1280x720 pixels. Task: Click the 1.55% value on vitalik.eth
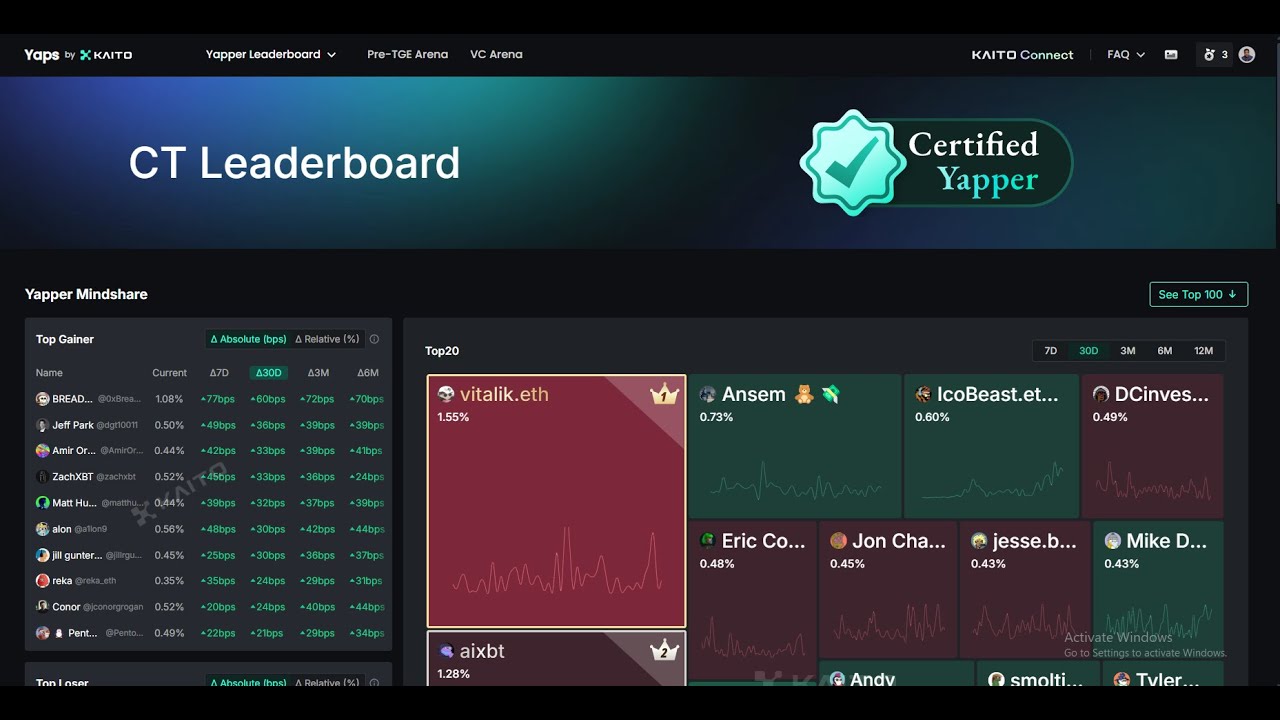tap(453, 417)
